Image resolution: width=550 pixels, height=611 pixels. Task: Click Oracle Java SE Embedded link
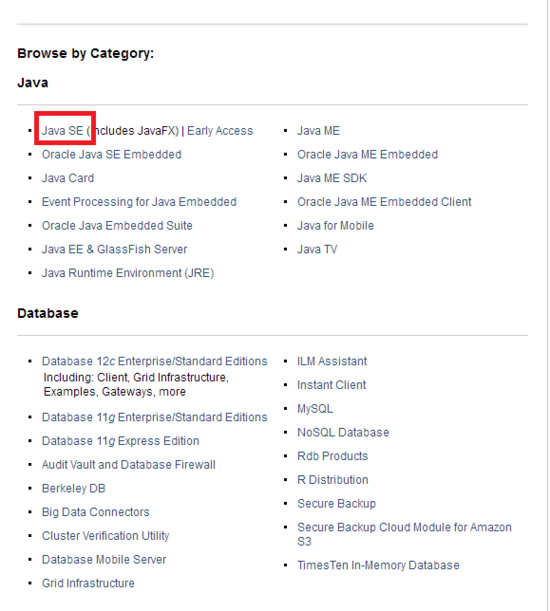111,154
